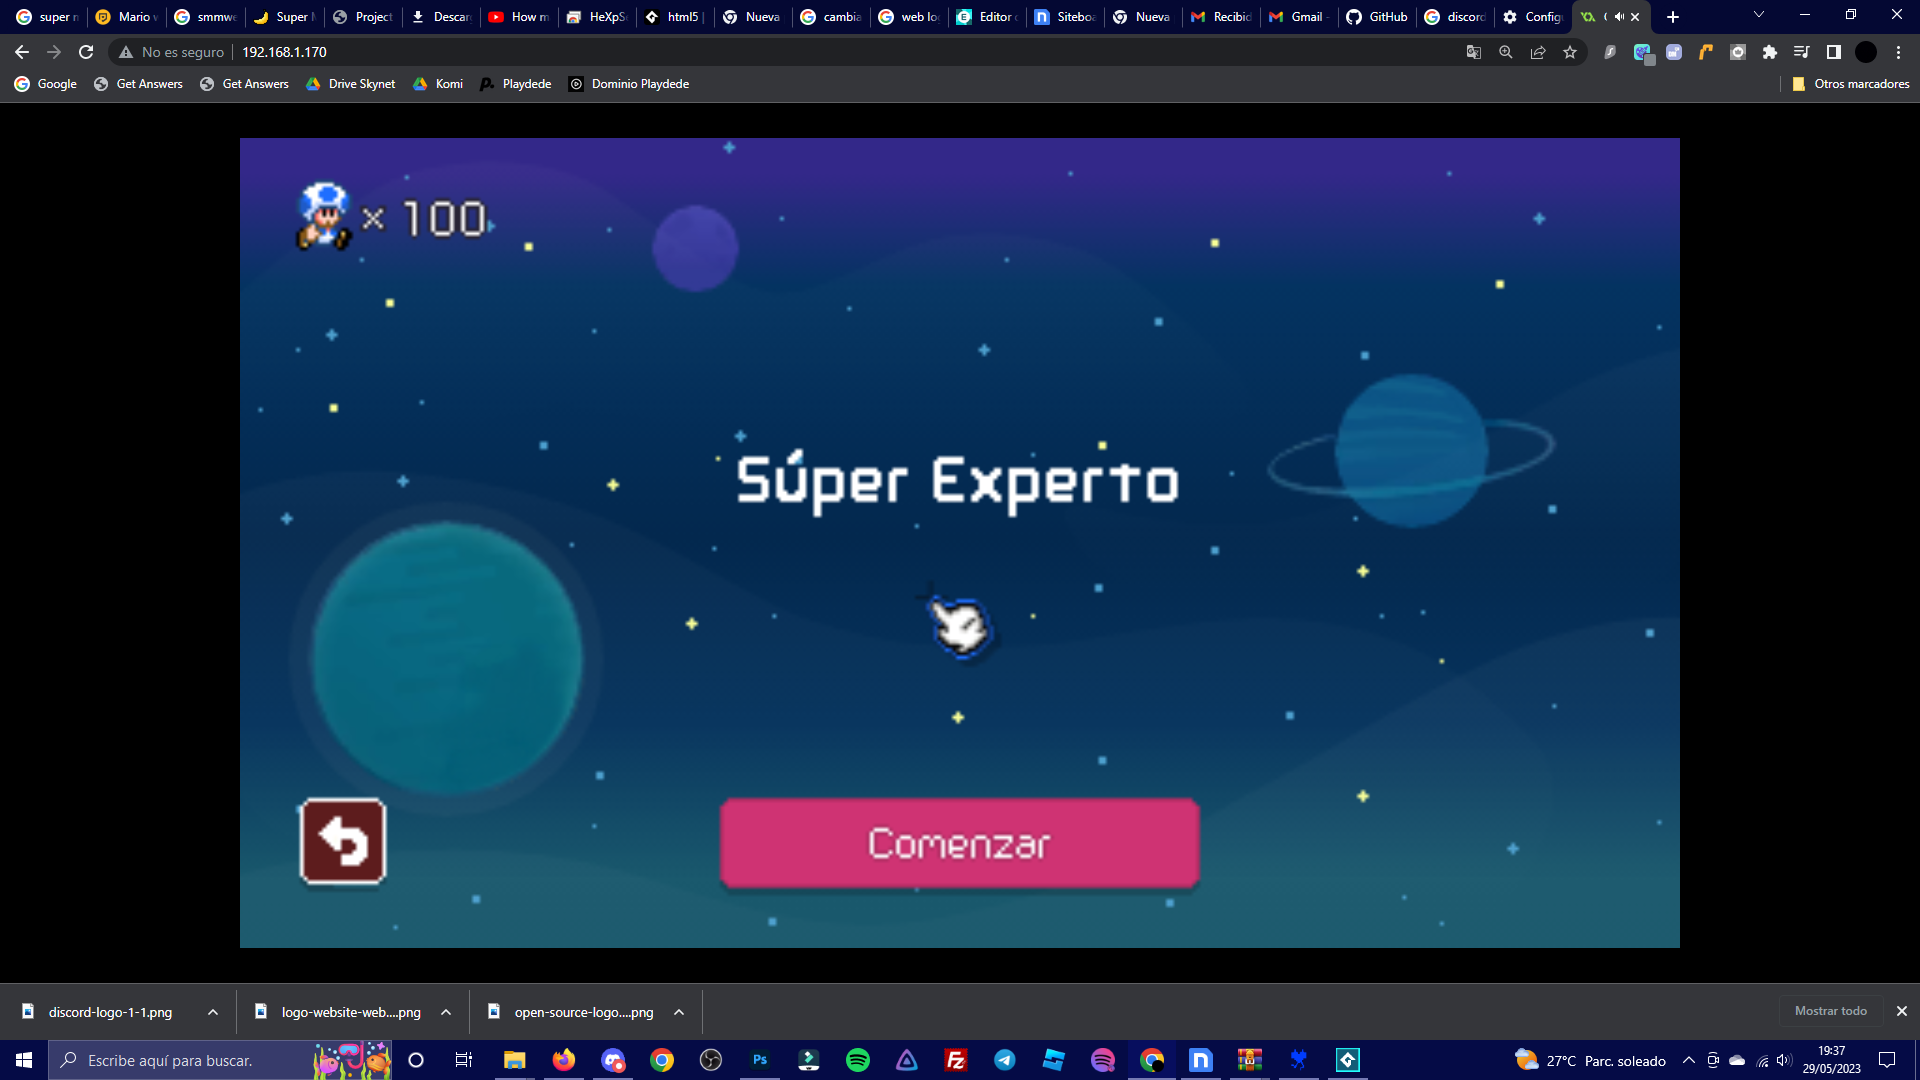Expand options for logo-website-web download

(446, 1012)
